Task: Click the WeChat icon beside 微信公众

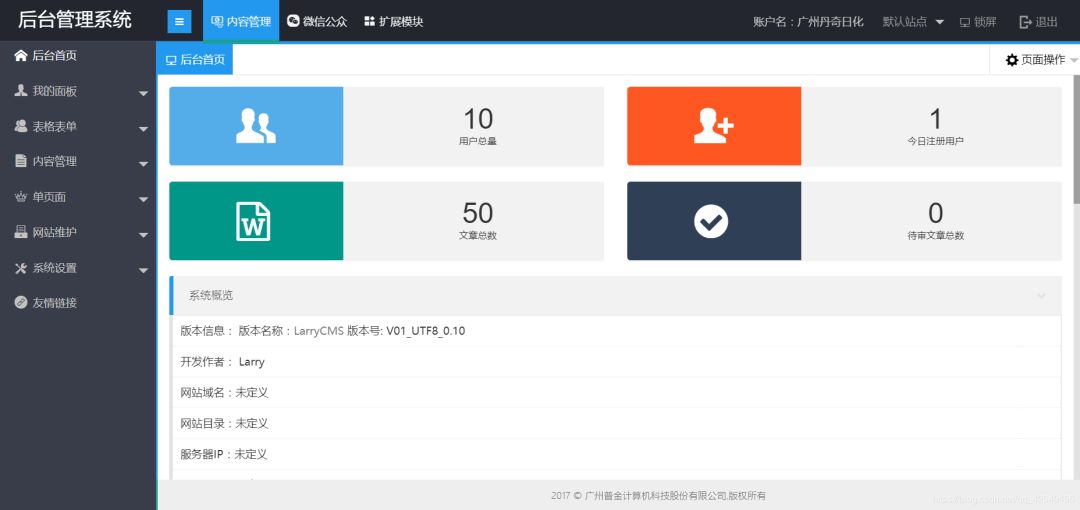Action: [x=293, y=21]
